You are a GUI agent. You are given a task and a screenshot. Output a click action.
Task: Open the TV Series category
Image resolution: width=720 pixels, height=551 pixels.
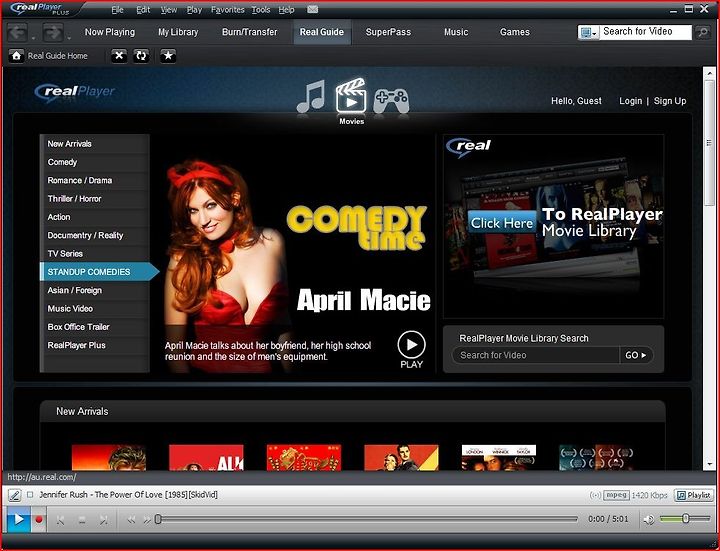[95, 253]
